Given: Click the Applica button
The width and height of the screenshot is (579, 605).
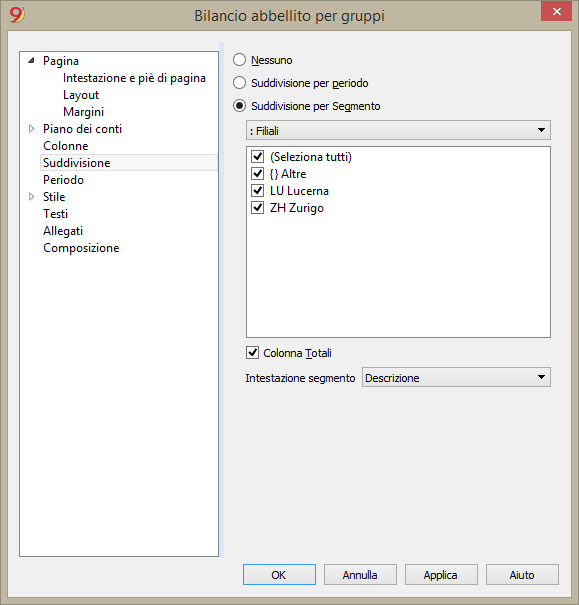Looking at the screenshot, I should pos(441,575).
